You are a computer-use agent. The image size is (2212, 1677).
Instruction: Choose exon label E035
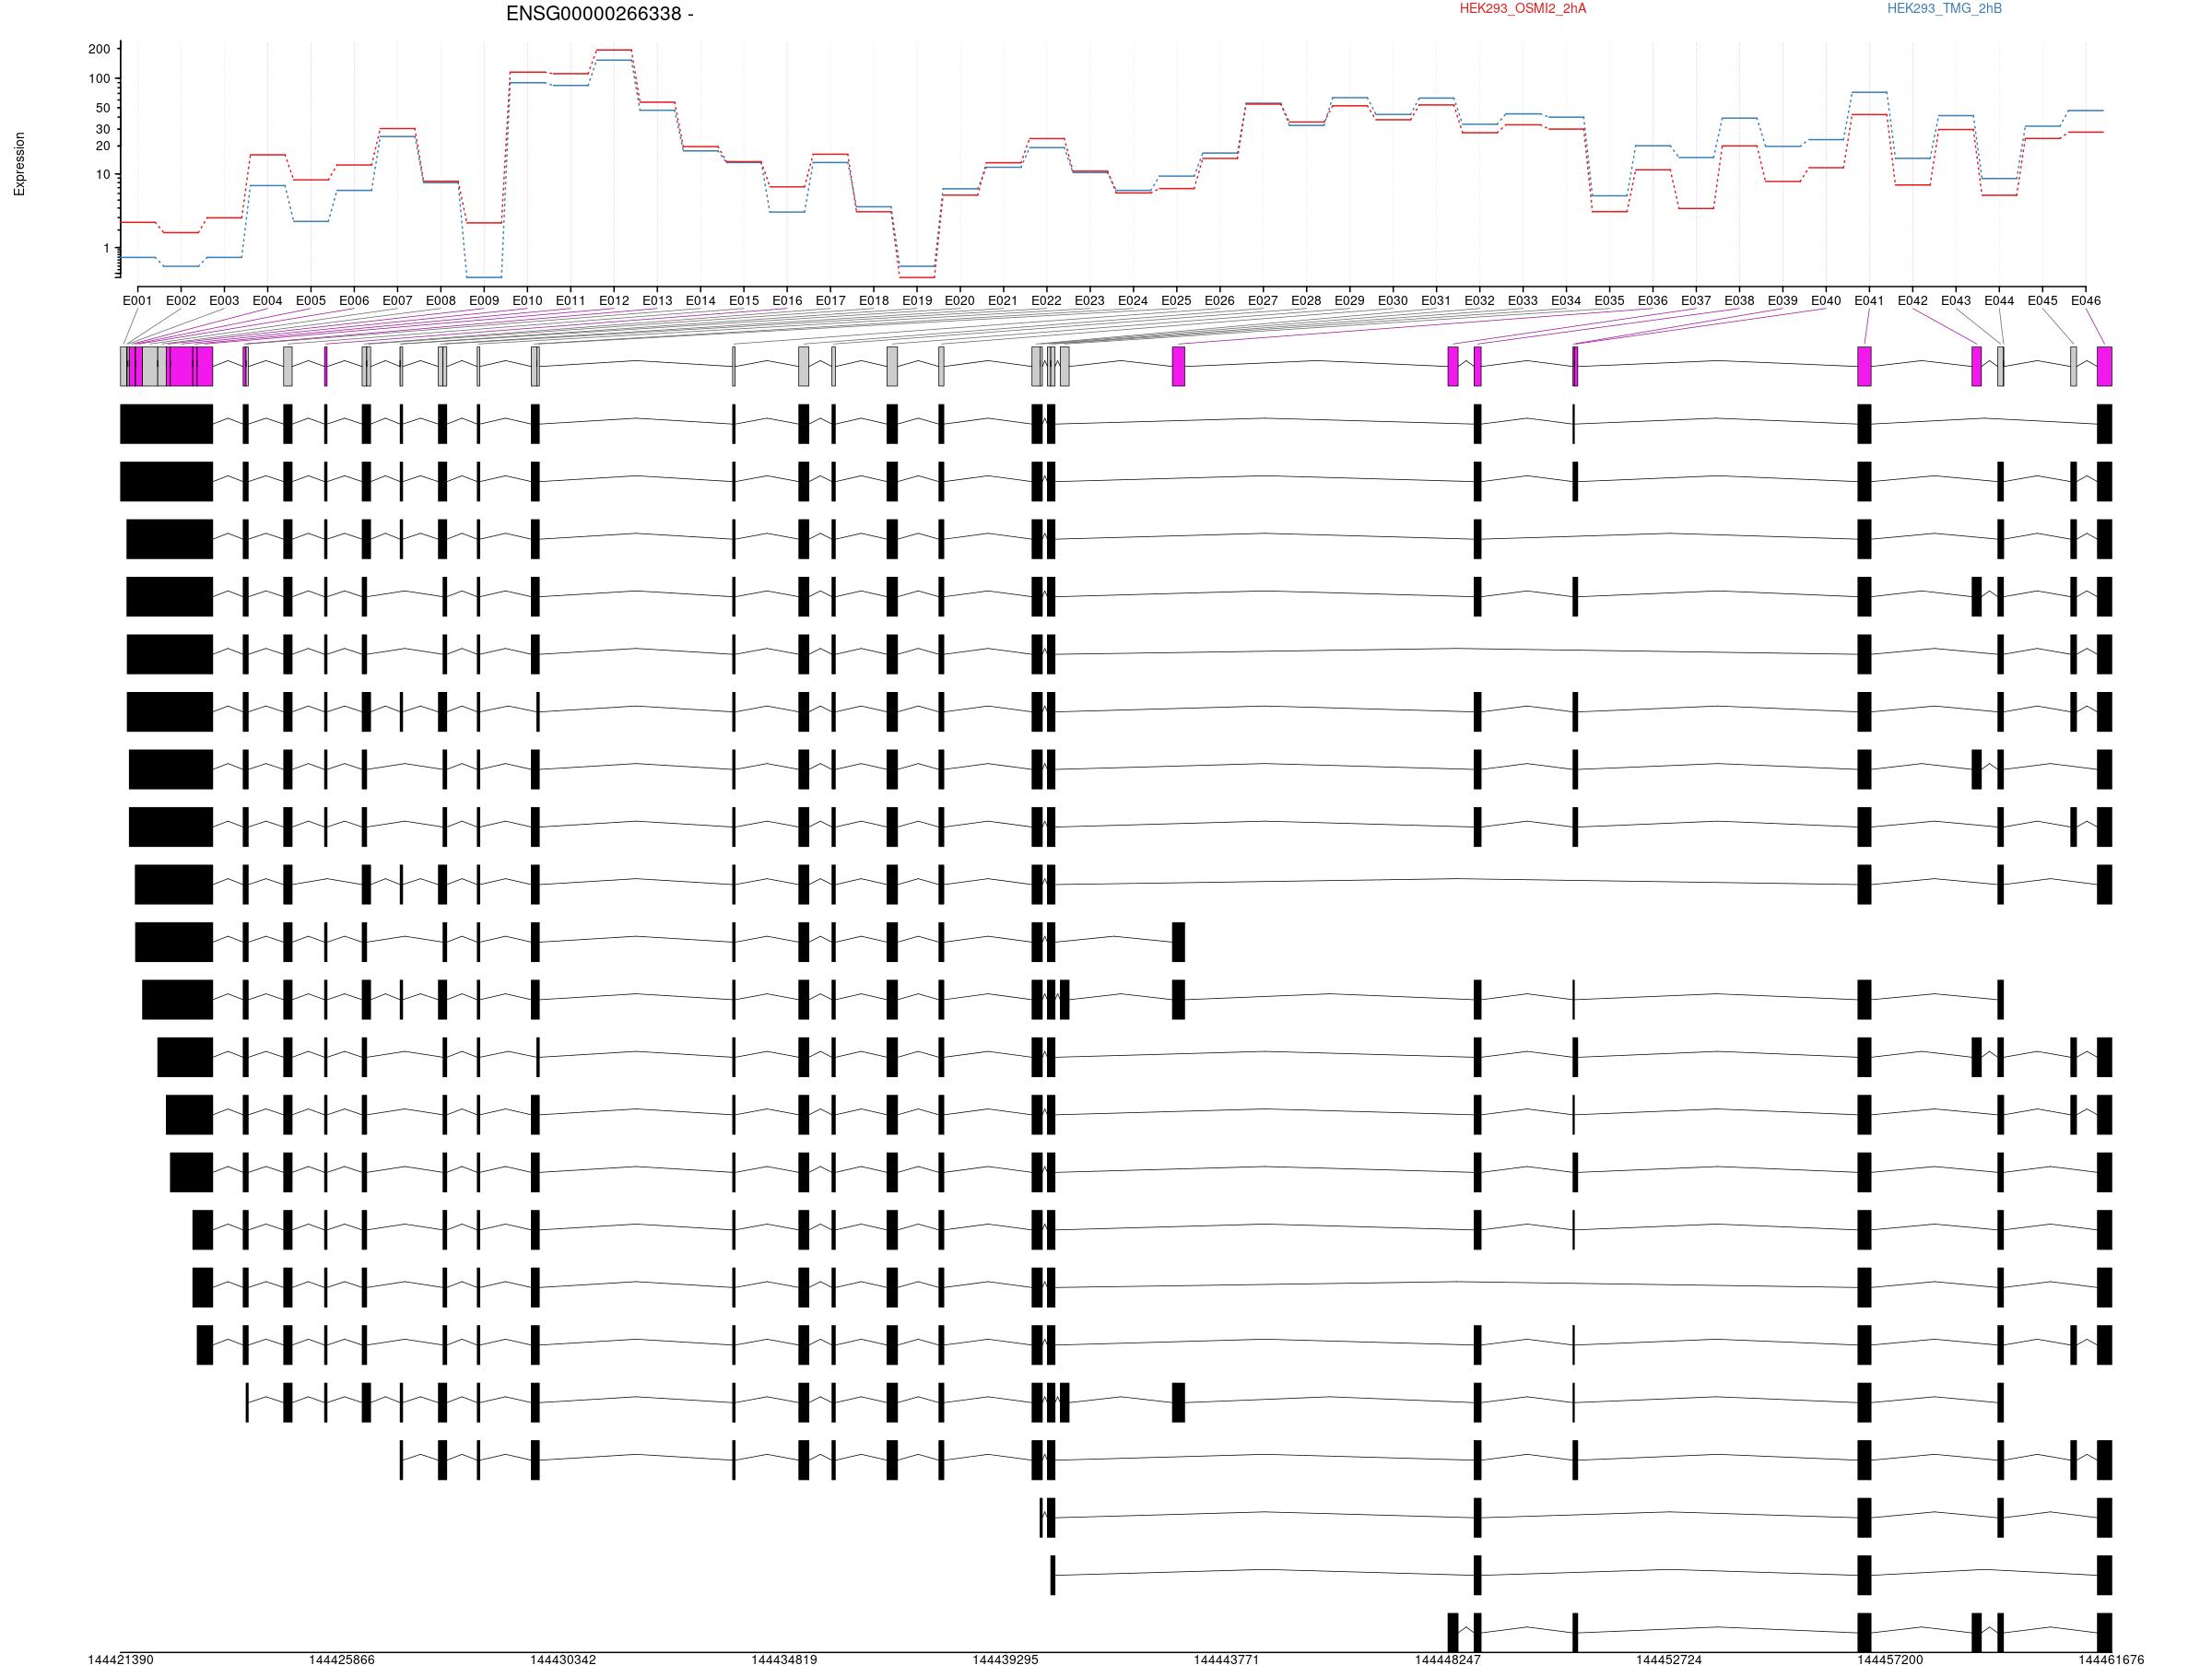point(1609,300)
